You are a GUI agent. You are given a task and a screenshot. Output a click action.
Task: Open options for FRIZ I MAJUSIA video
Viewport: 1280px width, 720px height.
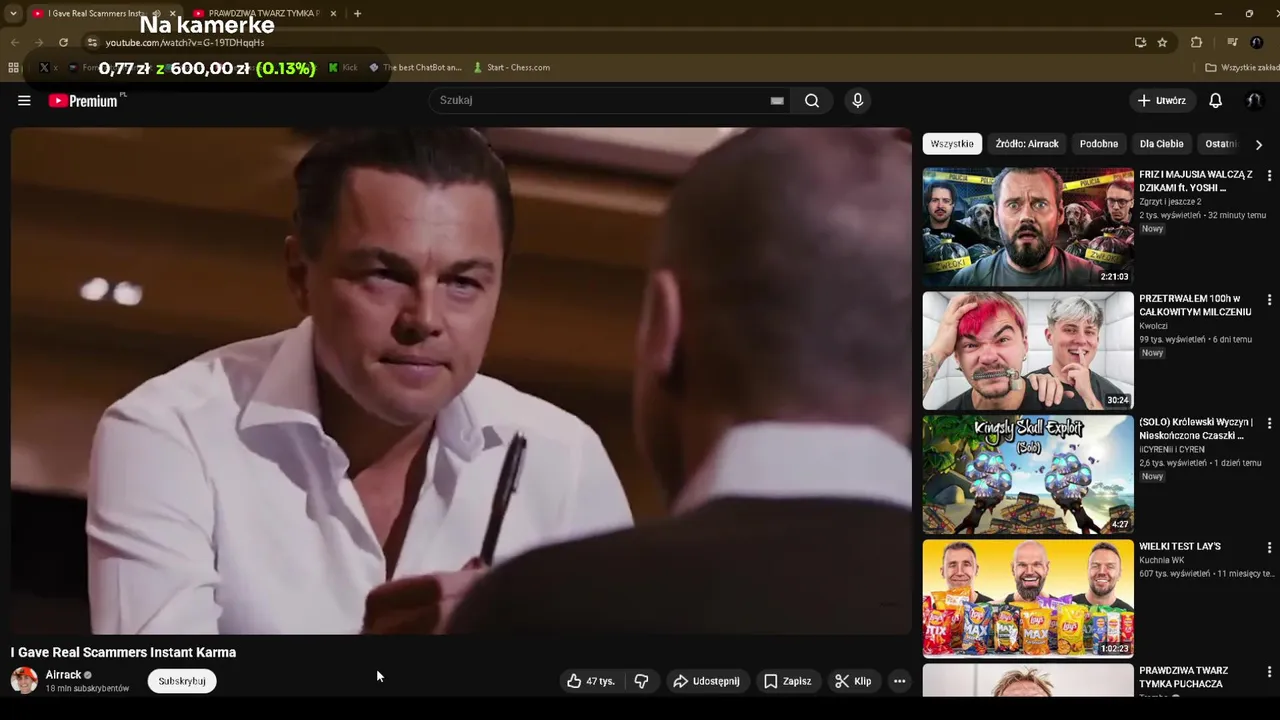click(1269, 175)
